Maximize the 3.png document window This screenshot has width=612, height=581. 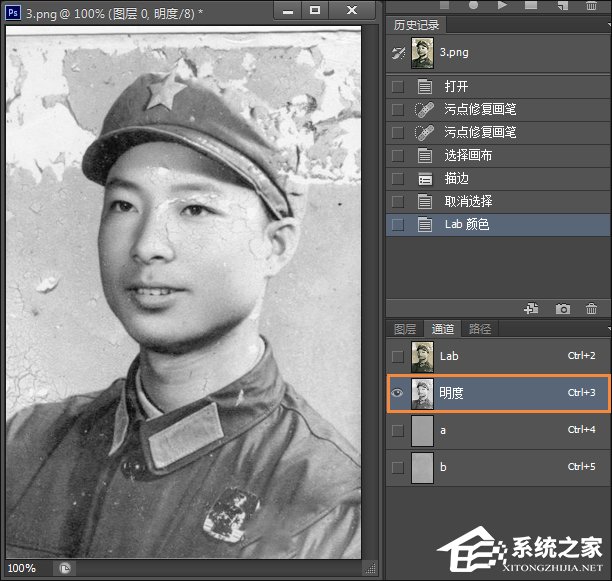[315, 11]
